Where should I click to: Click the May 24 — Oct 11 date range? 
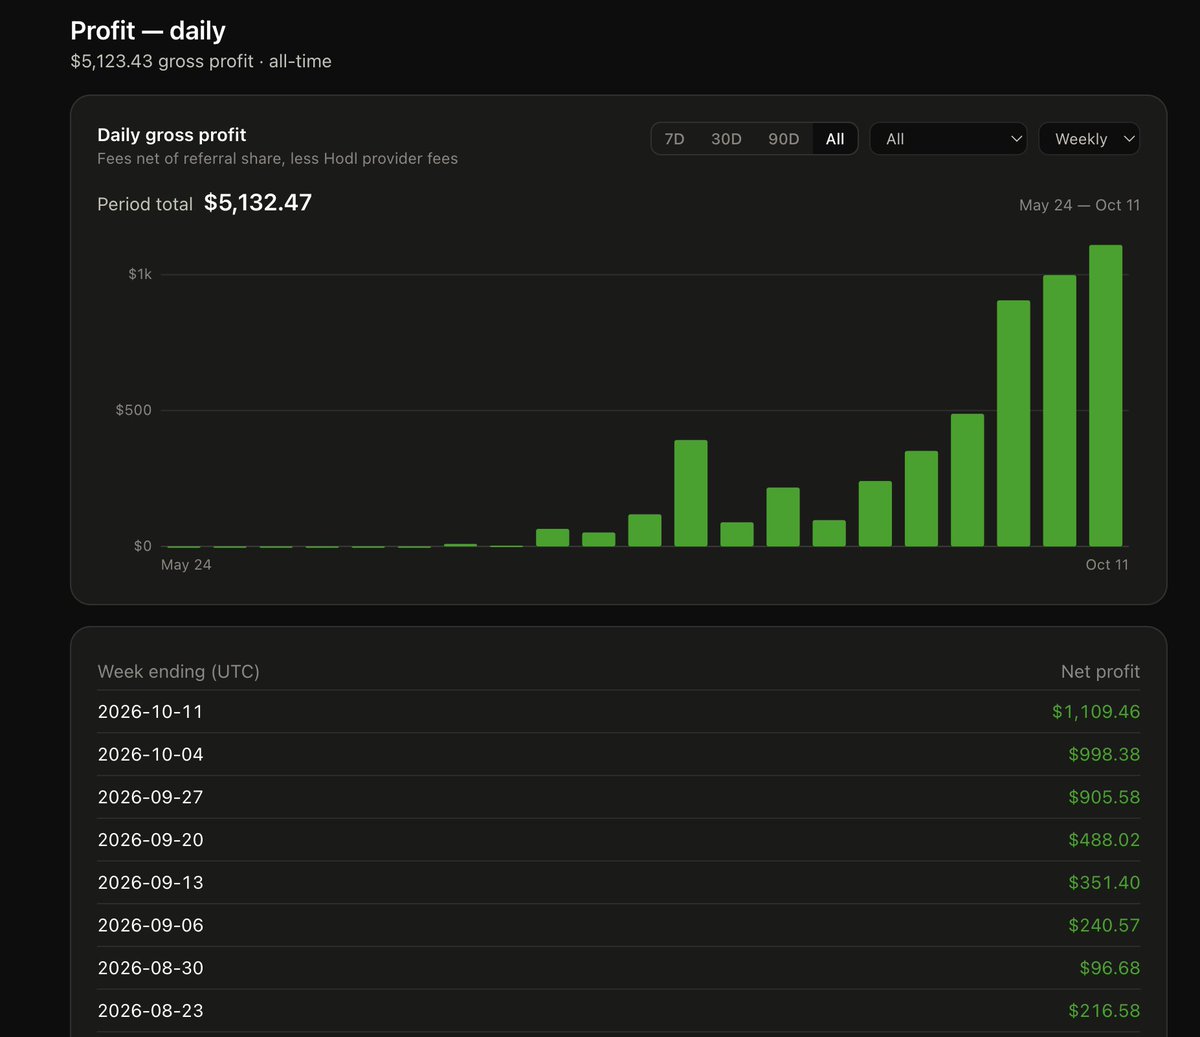pyautogui.click(x=1079, y=205)
